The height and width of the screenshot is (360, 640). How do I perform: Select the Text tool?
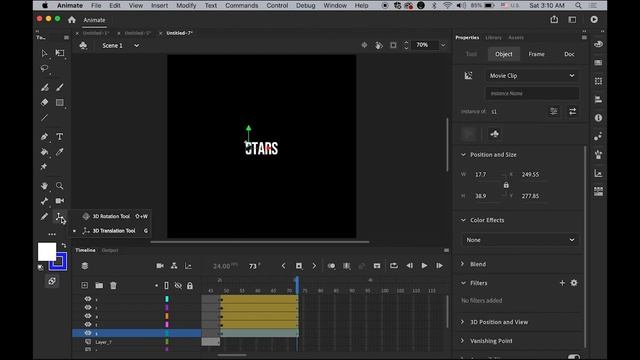click(60, 137)
